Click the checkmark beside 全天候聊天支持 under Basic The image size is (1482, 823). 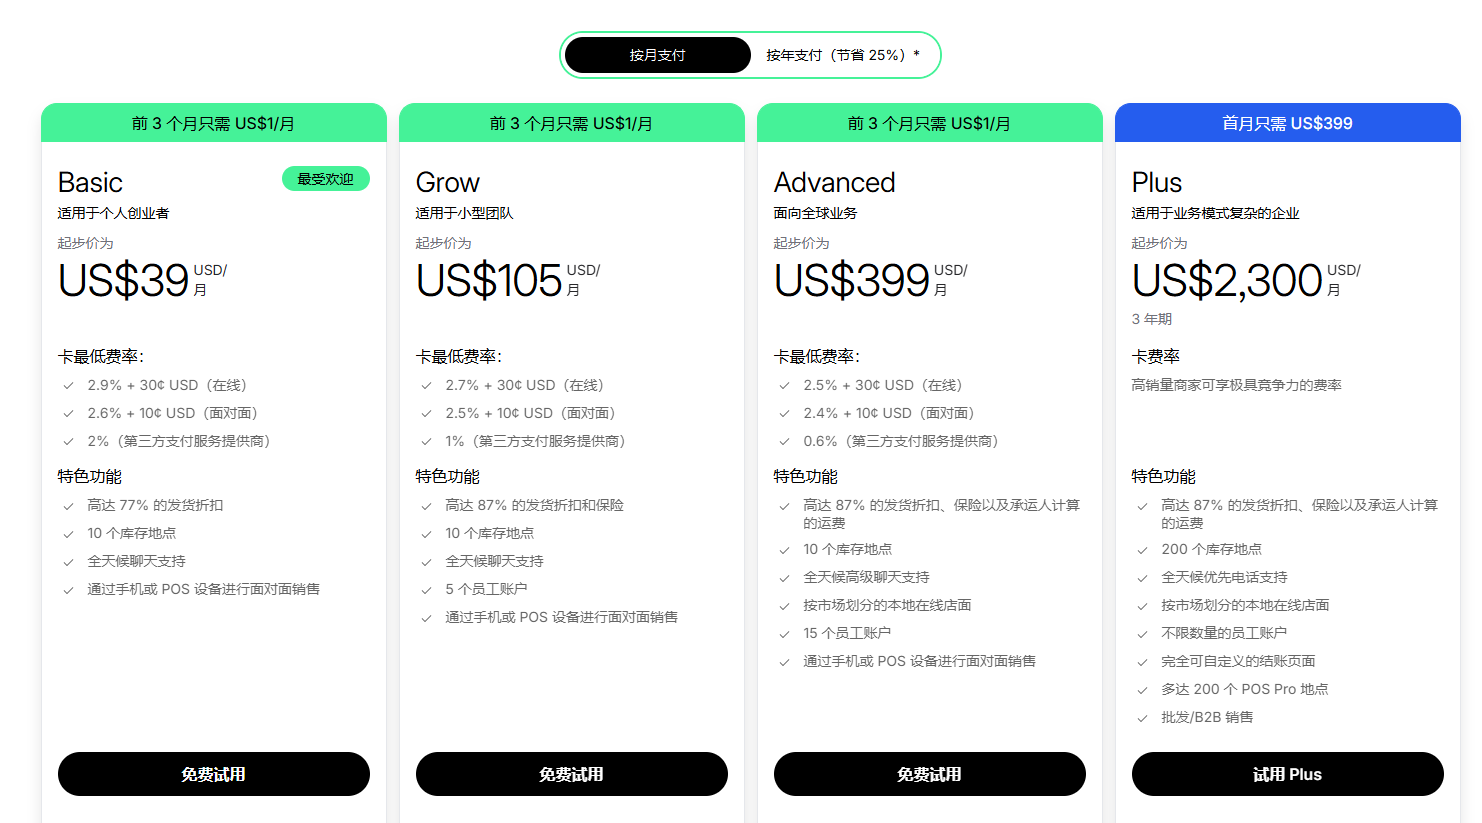68,561
